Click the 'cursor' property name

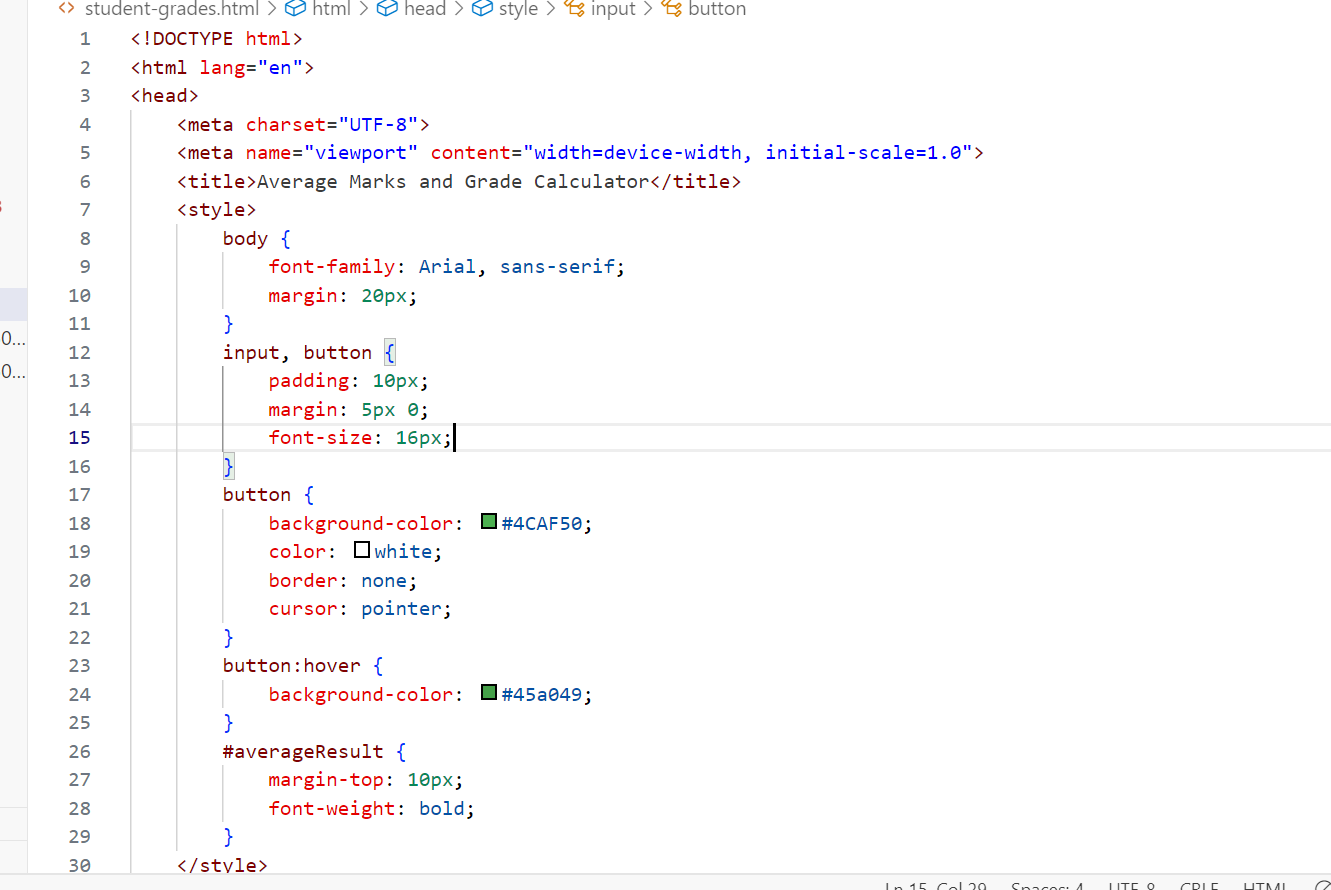click(x=303, y=608)
